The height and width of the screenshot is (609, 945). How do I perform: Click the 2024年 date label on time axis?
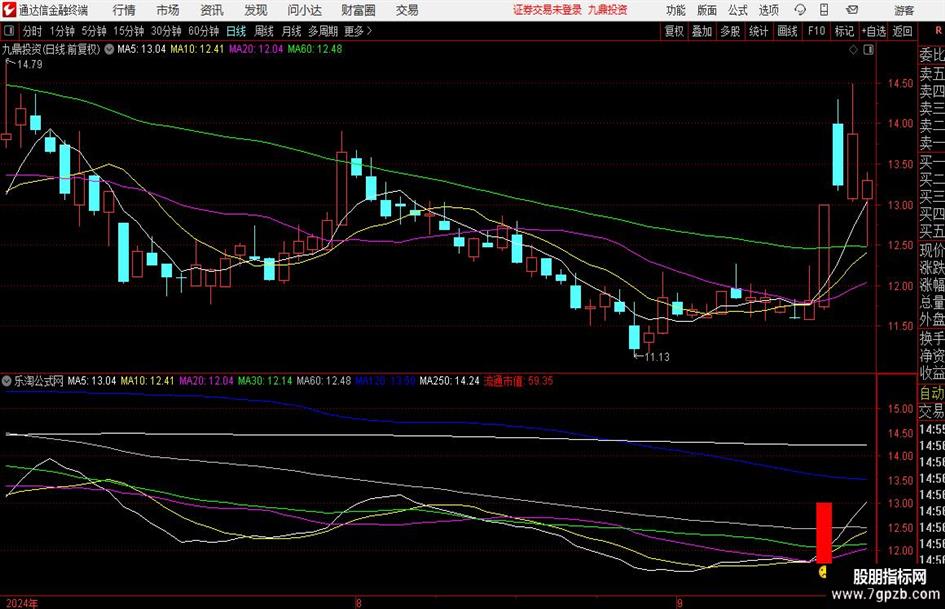click(22, 603)
